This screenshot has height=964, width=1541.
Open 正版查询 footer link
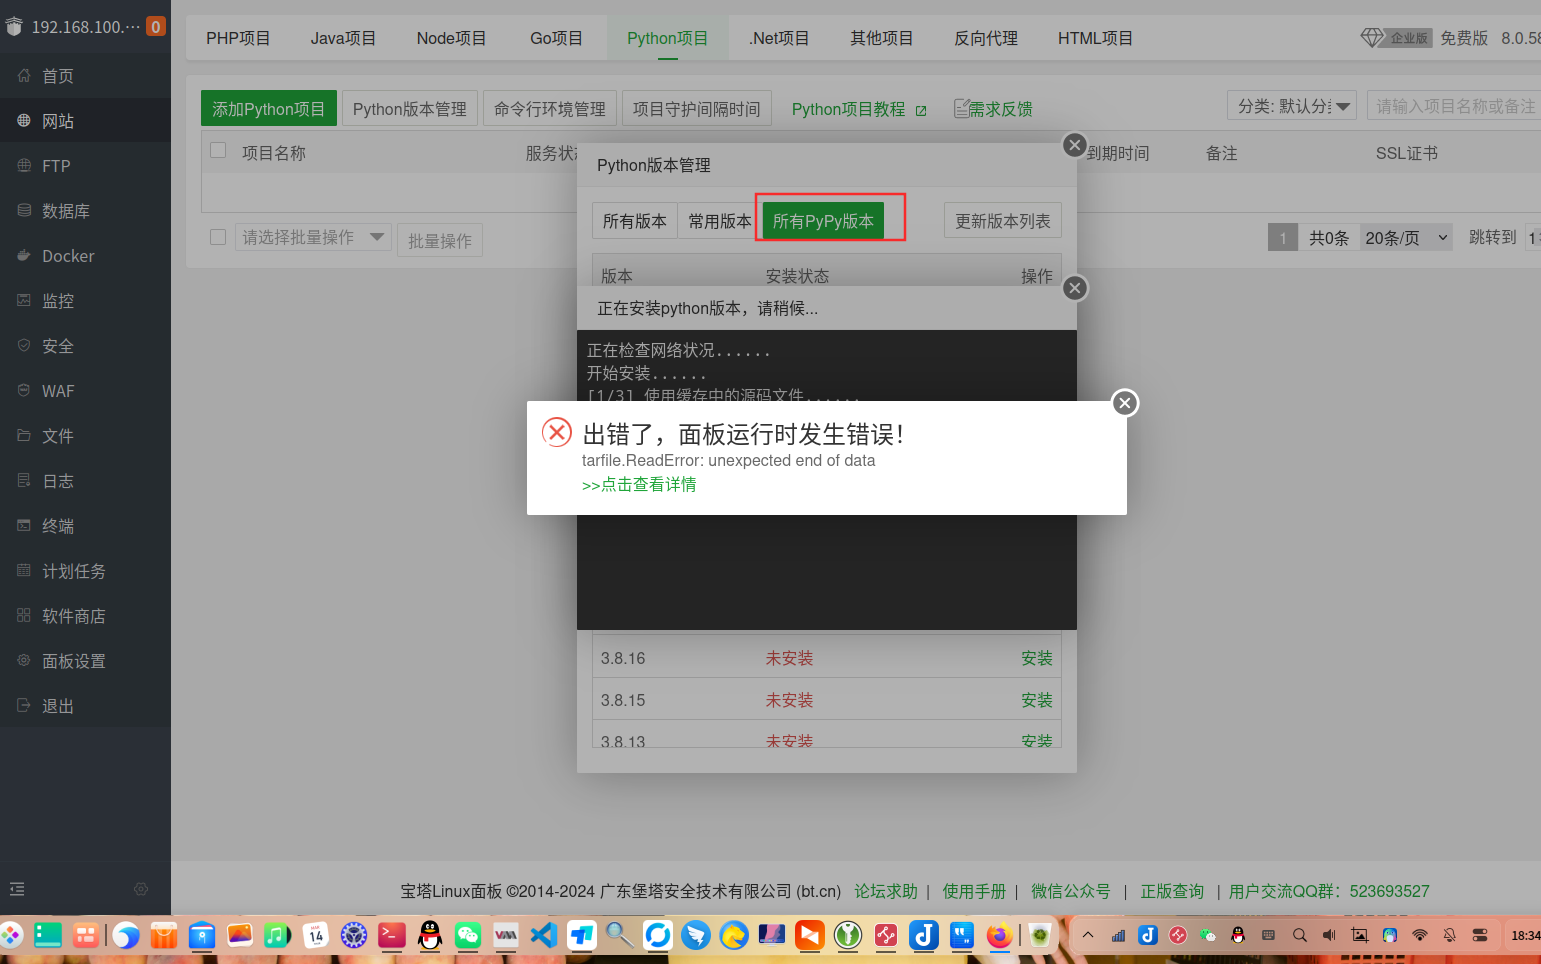click(1172, 891)
